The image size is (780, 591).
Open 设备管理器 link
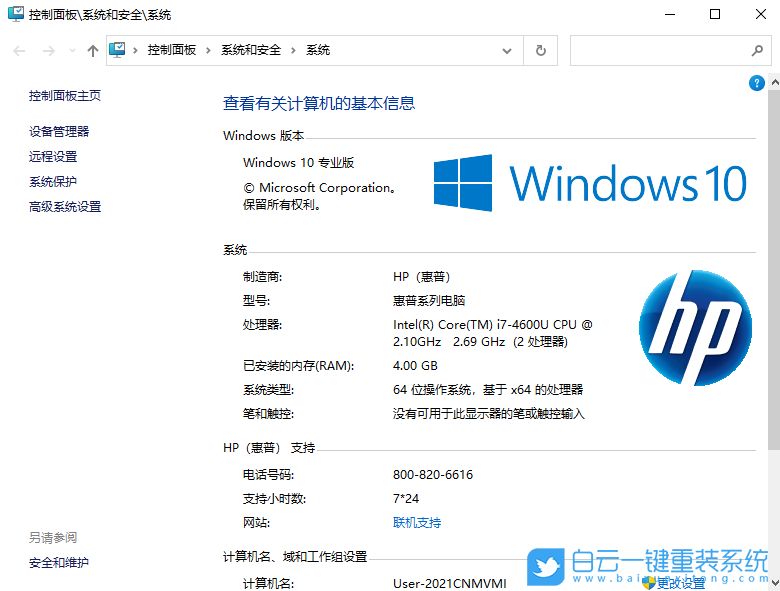[59, 131]
